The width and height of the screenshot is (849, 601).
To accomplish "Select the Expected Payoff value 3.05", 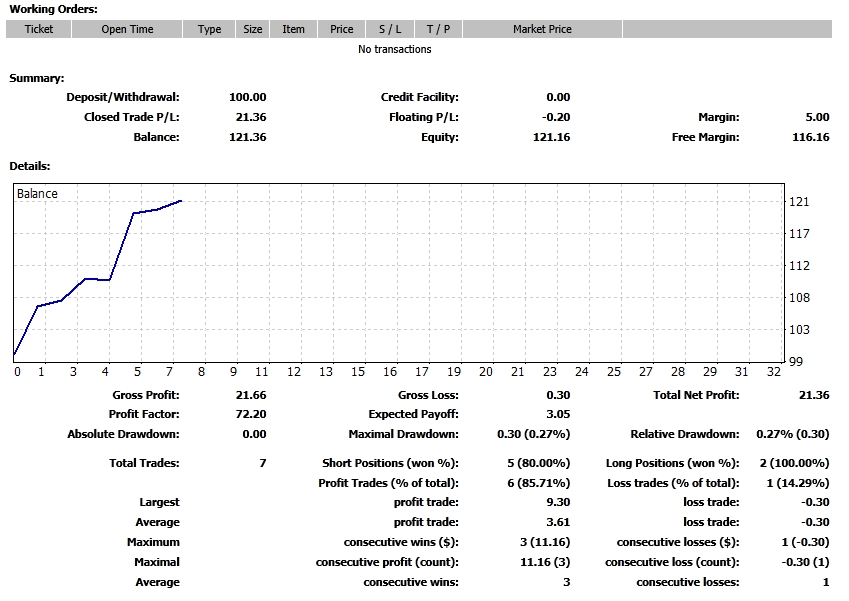I will [x=558, y=414].
